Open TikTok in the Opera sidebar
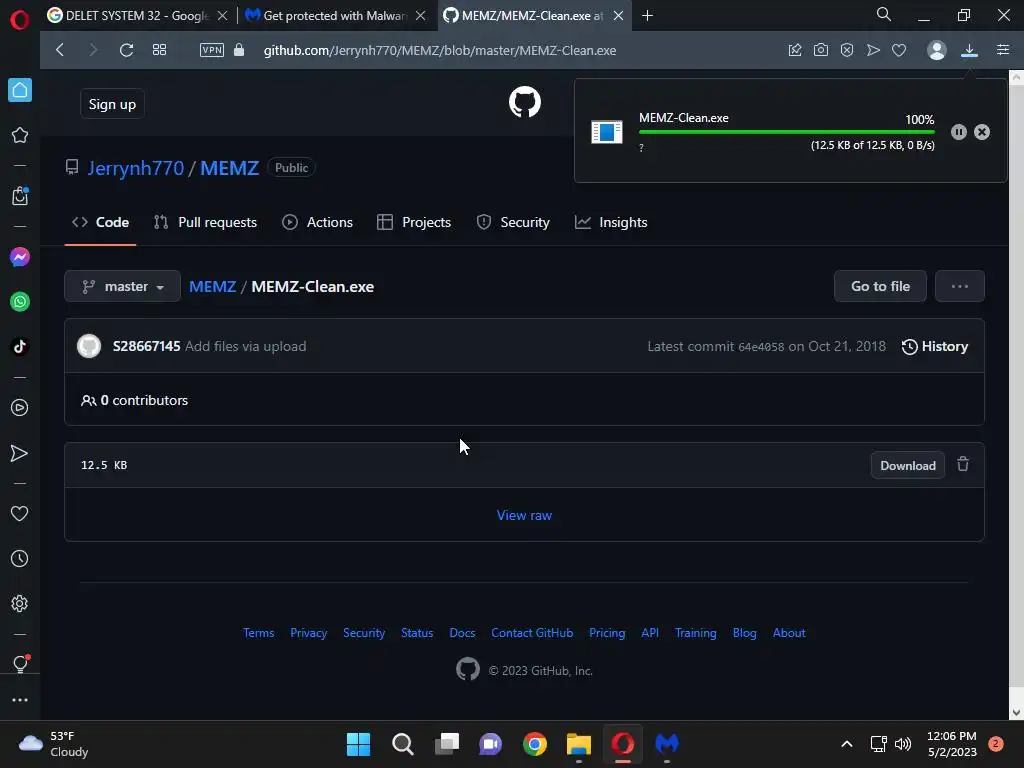The width and height of the screenshot is (1024, 768). point(20,347)
